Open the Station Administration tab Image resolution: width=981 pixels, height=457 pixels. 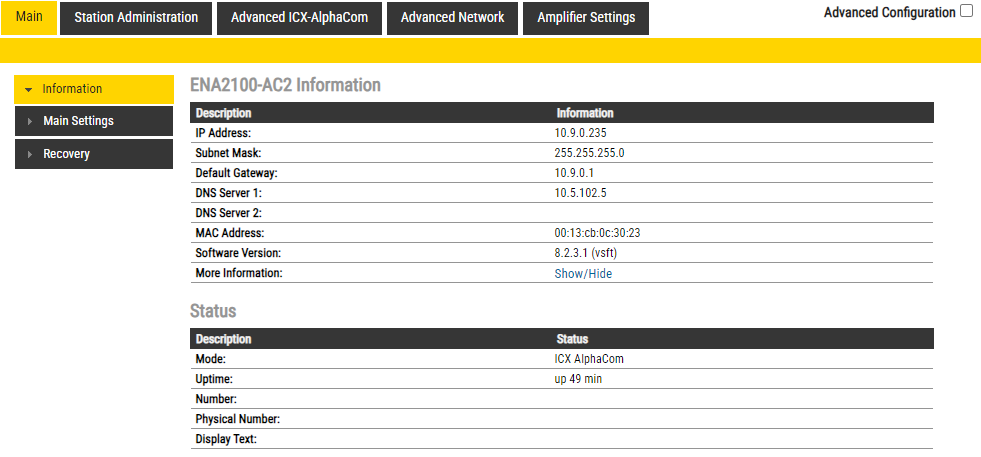[136, 18]
